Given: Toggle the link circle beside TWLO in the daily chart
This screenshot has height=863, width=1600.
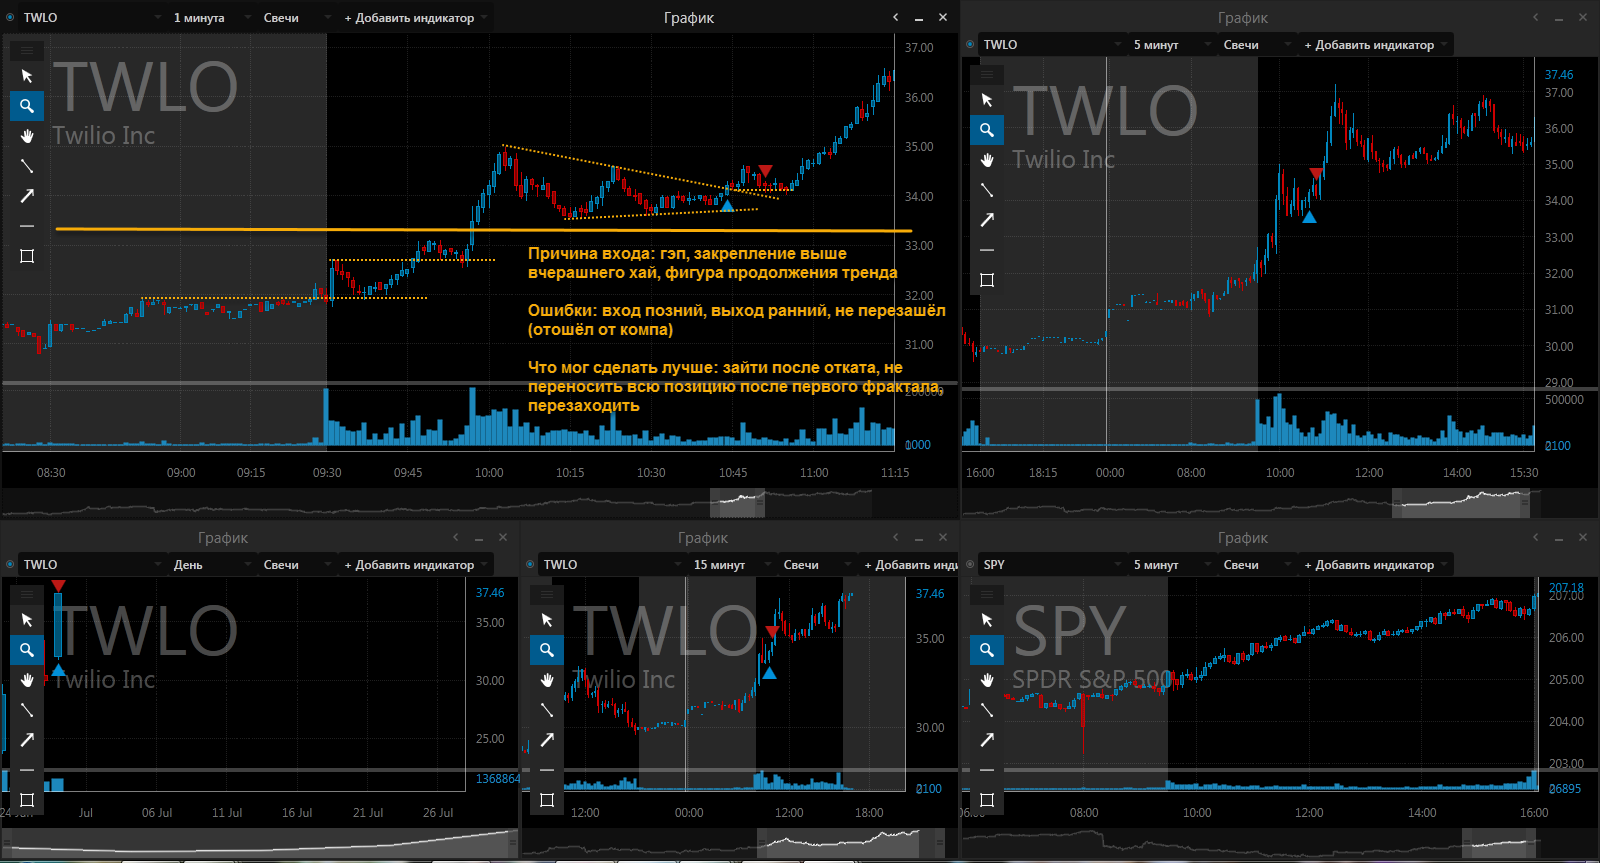Looking at the screenshot, I should coord(10,564).
